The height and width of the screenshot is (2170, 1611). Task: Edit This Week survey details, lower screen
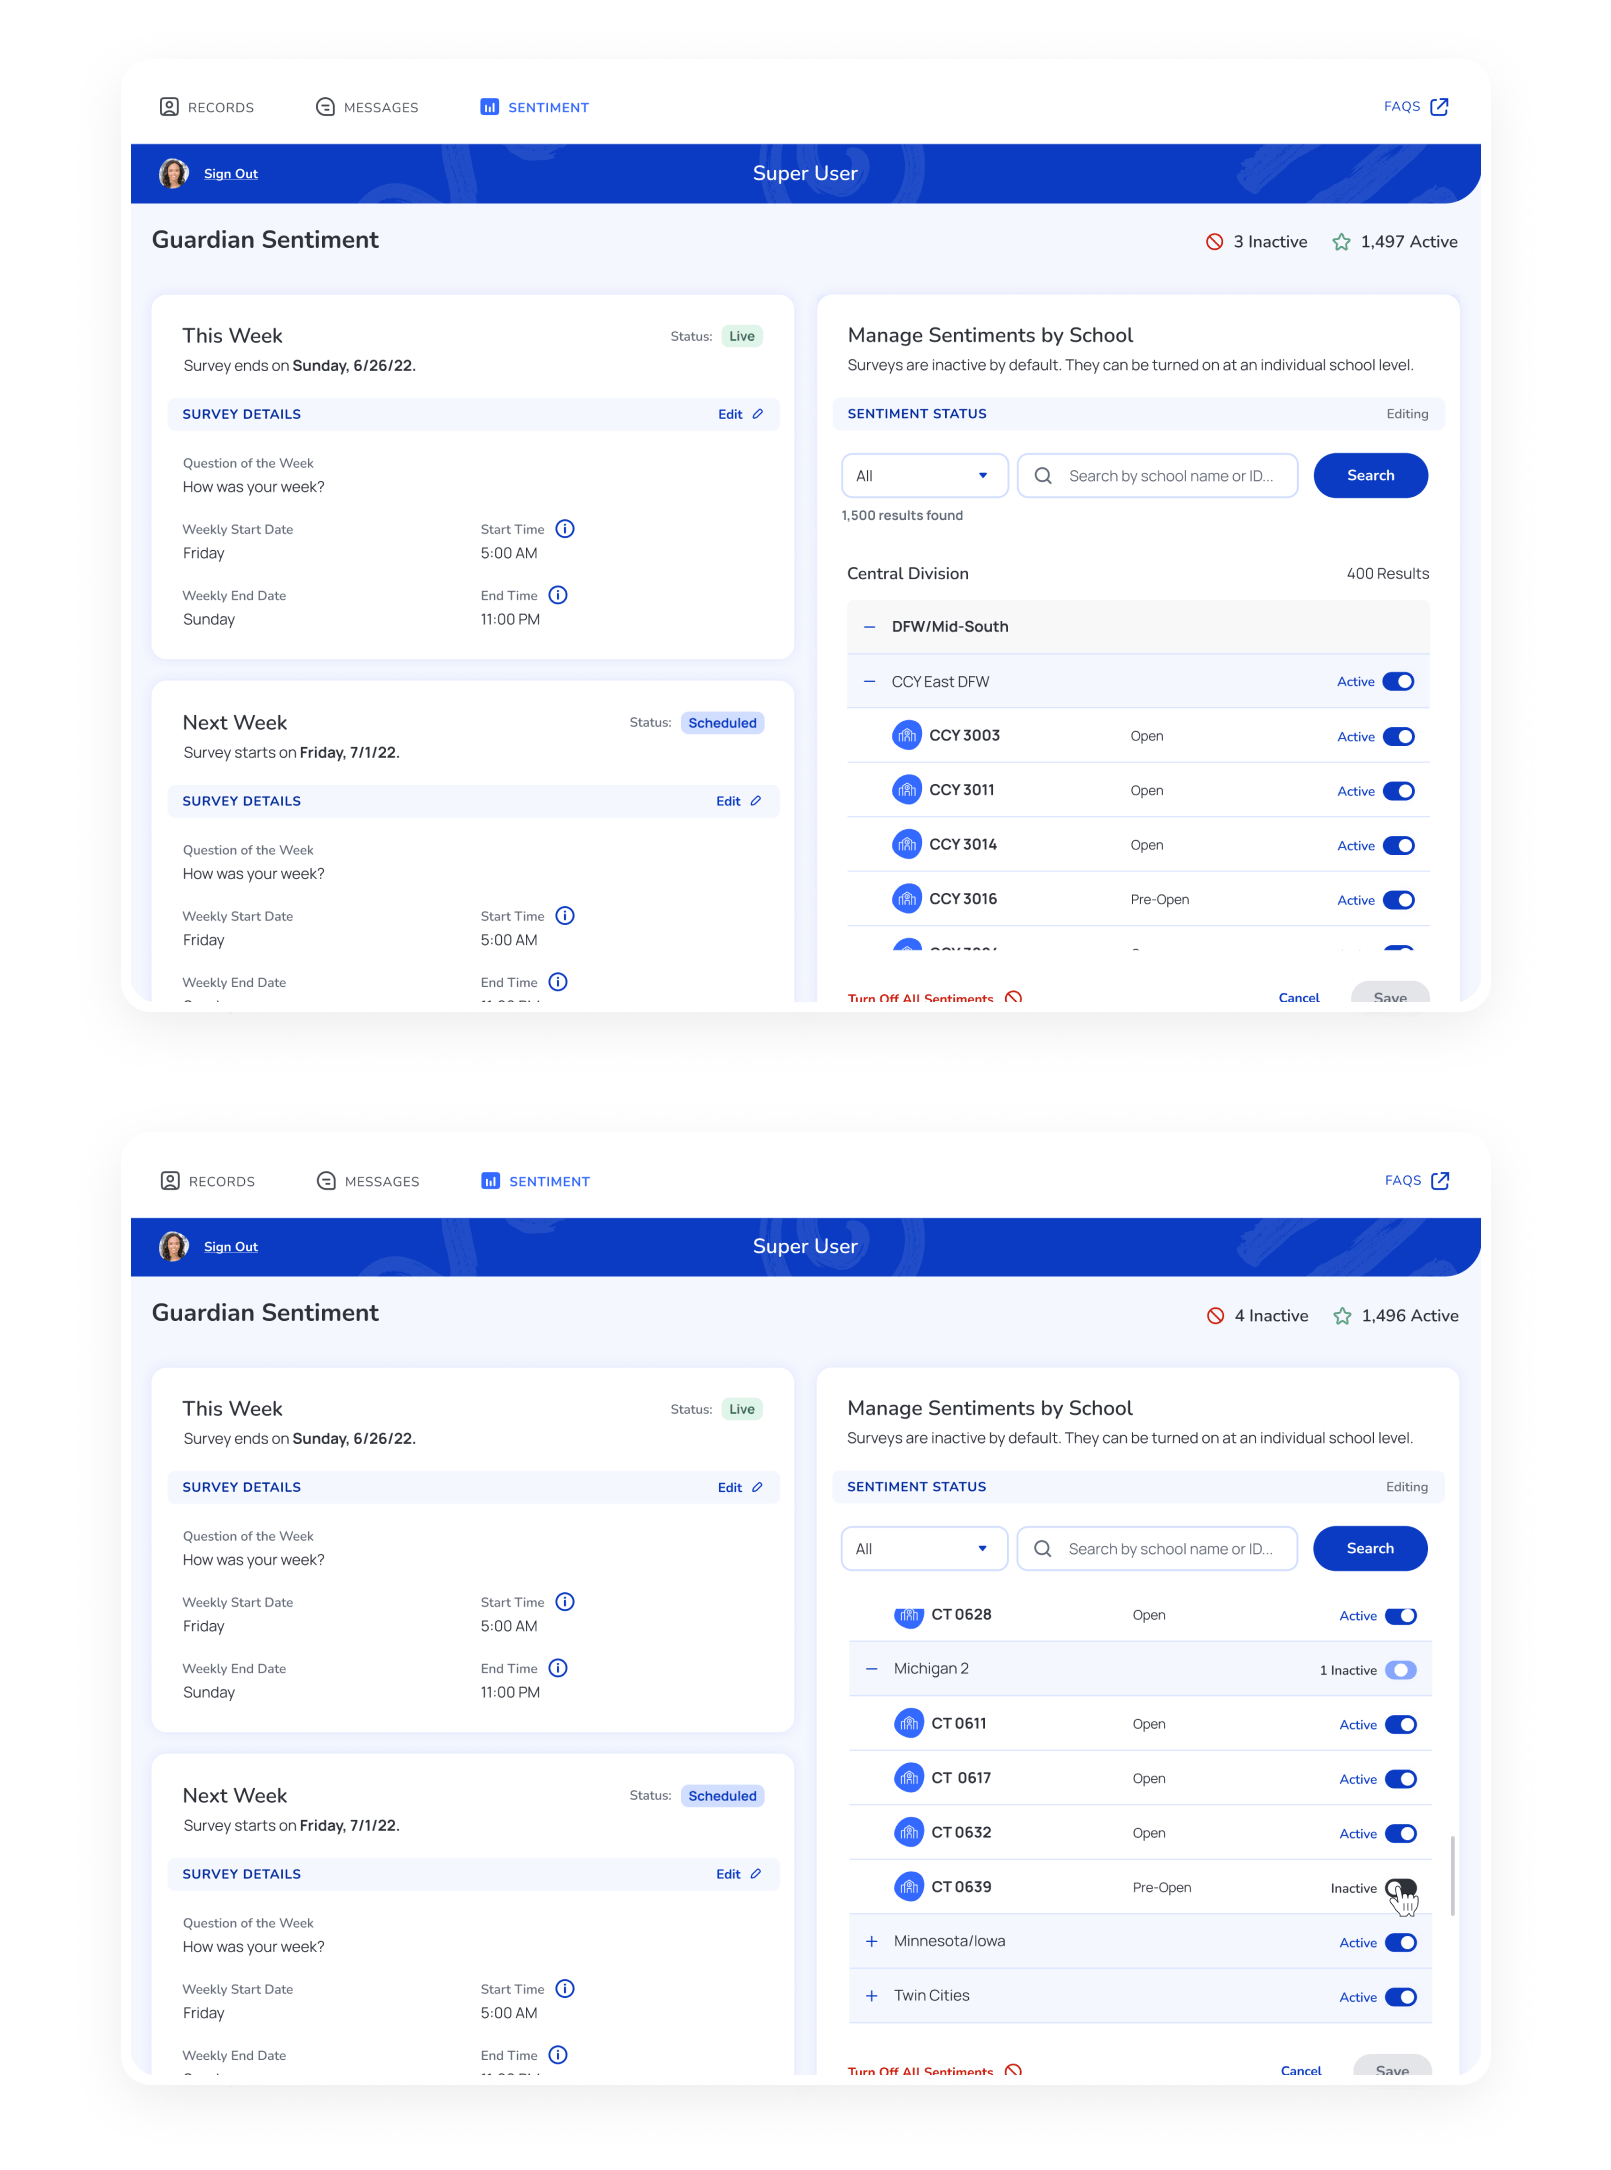click(x=740, y=1488)
